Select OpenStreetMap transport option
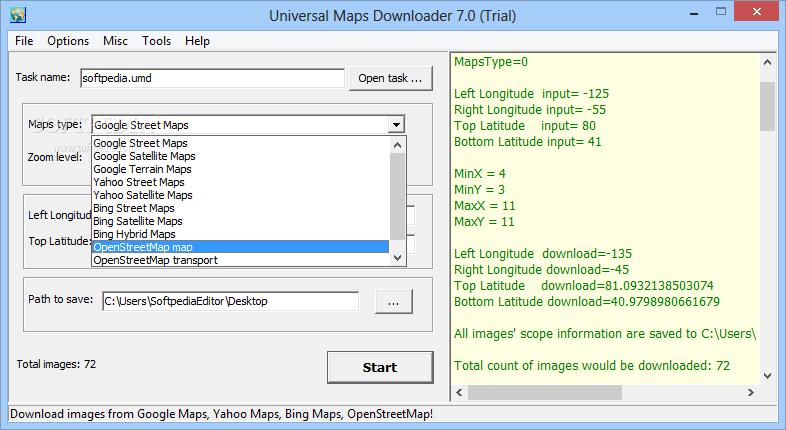The width and height of the screenshot is (786, 430). pos(240,260)
